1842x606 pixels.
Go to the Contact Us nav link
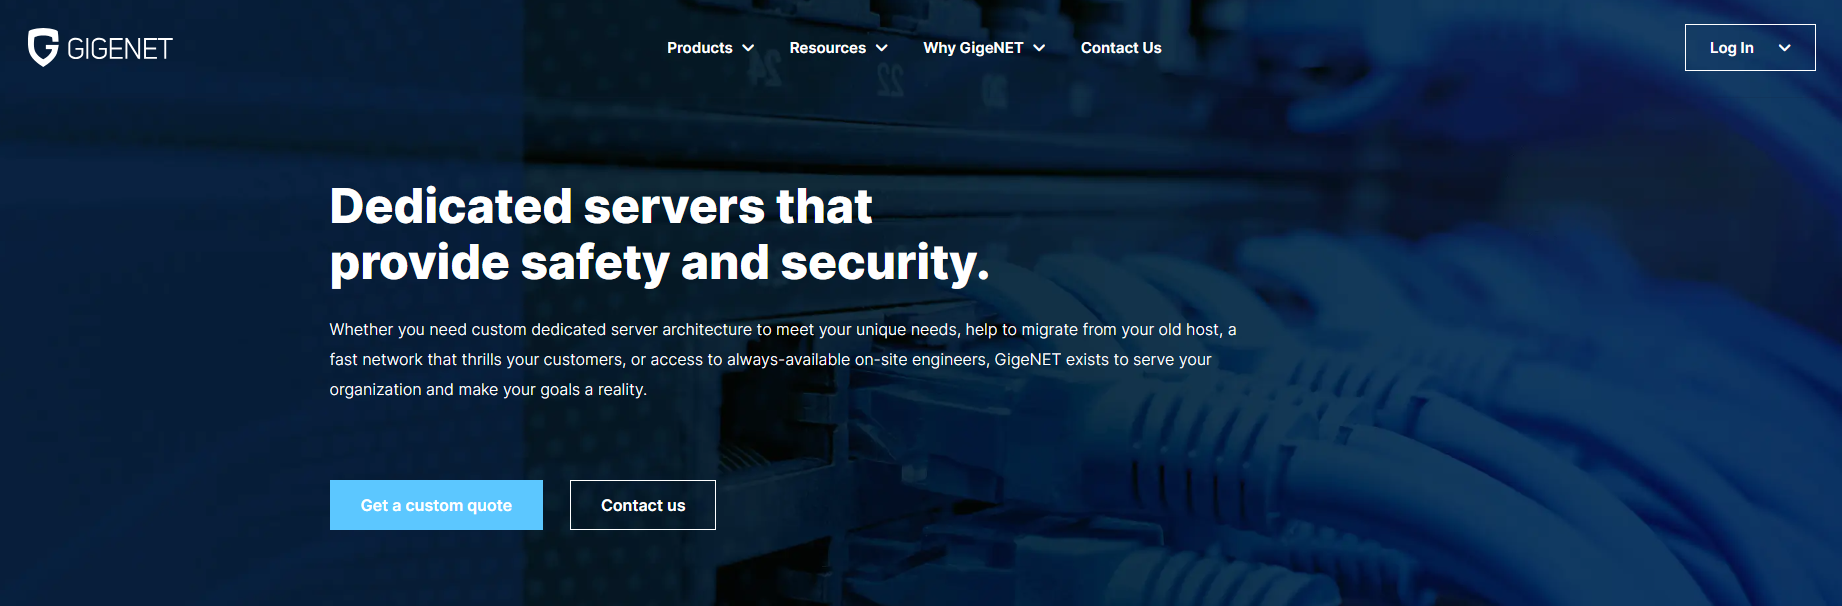tap(1121, 48)
